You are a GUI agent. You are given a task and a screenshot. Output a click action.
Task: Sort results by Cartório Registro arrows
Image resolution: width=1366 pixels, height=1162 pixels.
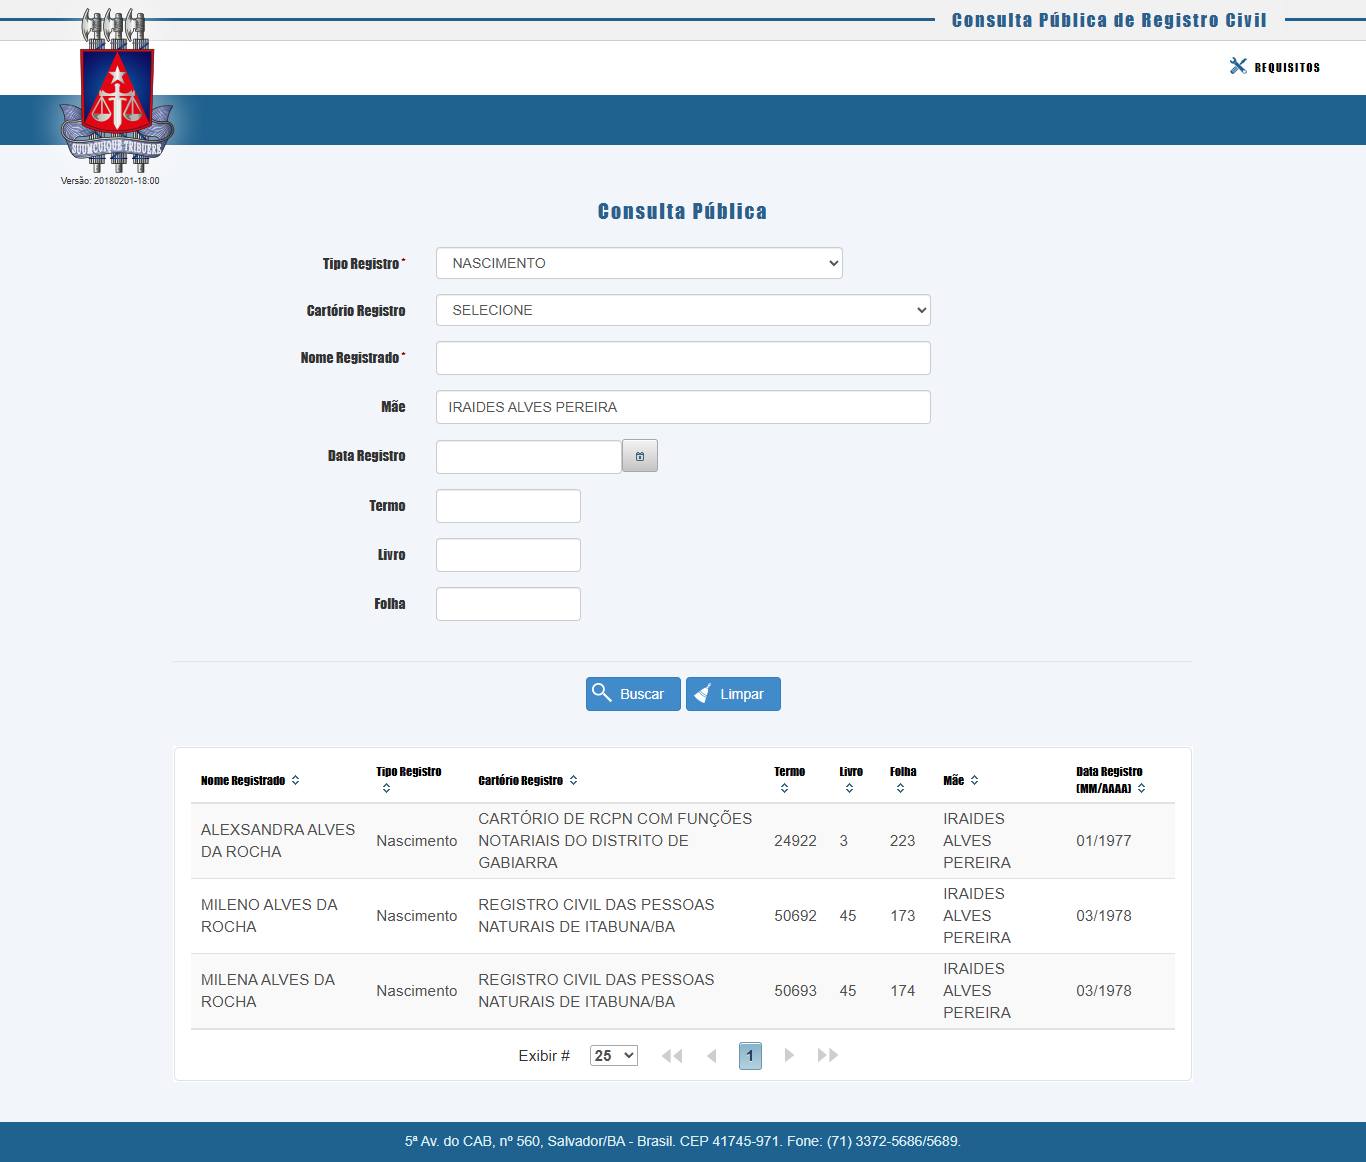[573, 780]
